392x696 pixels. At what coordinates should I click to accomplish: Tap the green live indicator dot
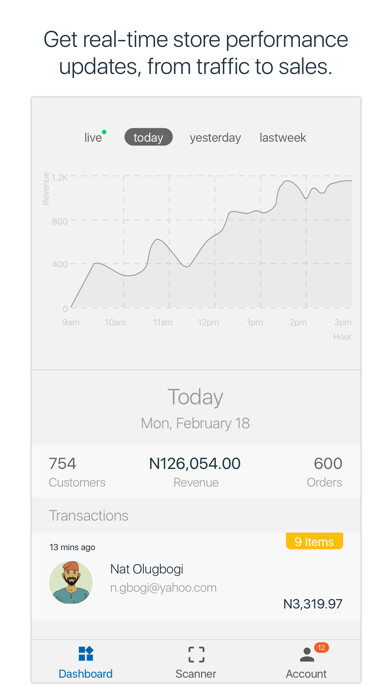point(104,132)
